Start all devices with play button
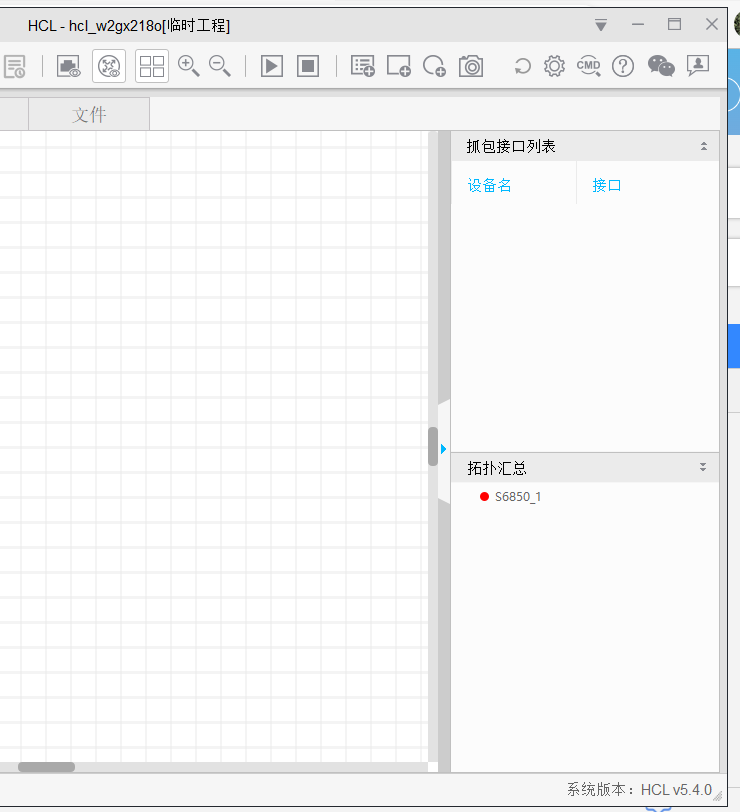This screenshot has width=740, height=812. pos(272,66)
